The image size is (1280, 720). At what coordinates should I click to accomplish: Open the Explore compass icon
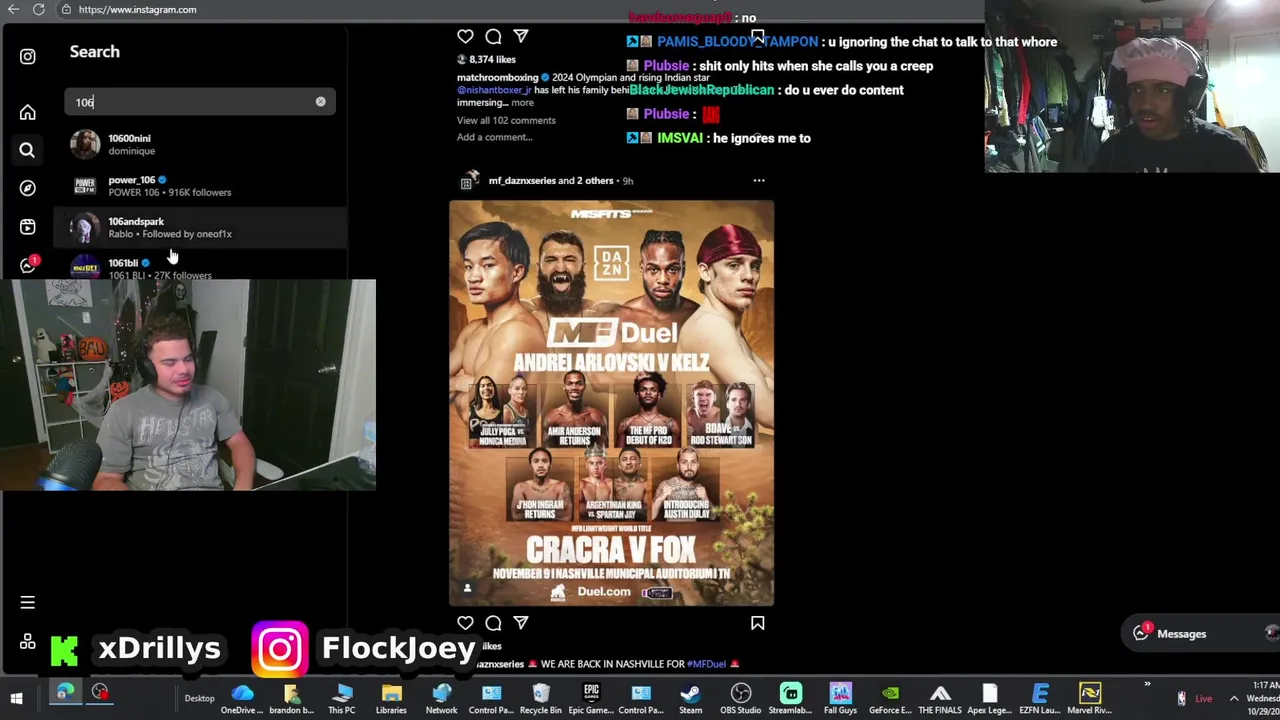coord(27,188)
